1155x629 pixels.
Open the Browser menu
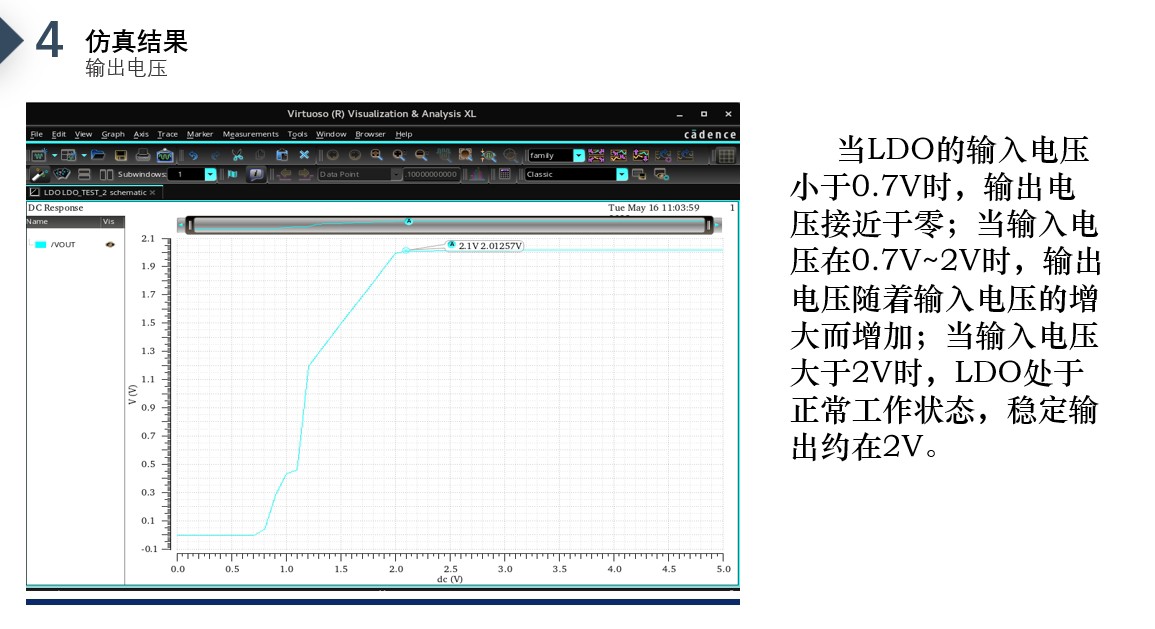pyautogui.click(x=370, y=134)
